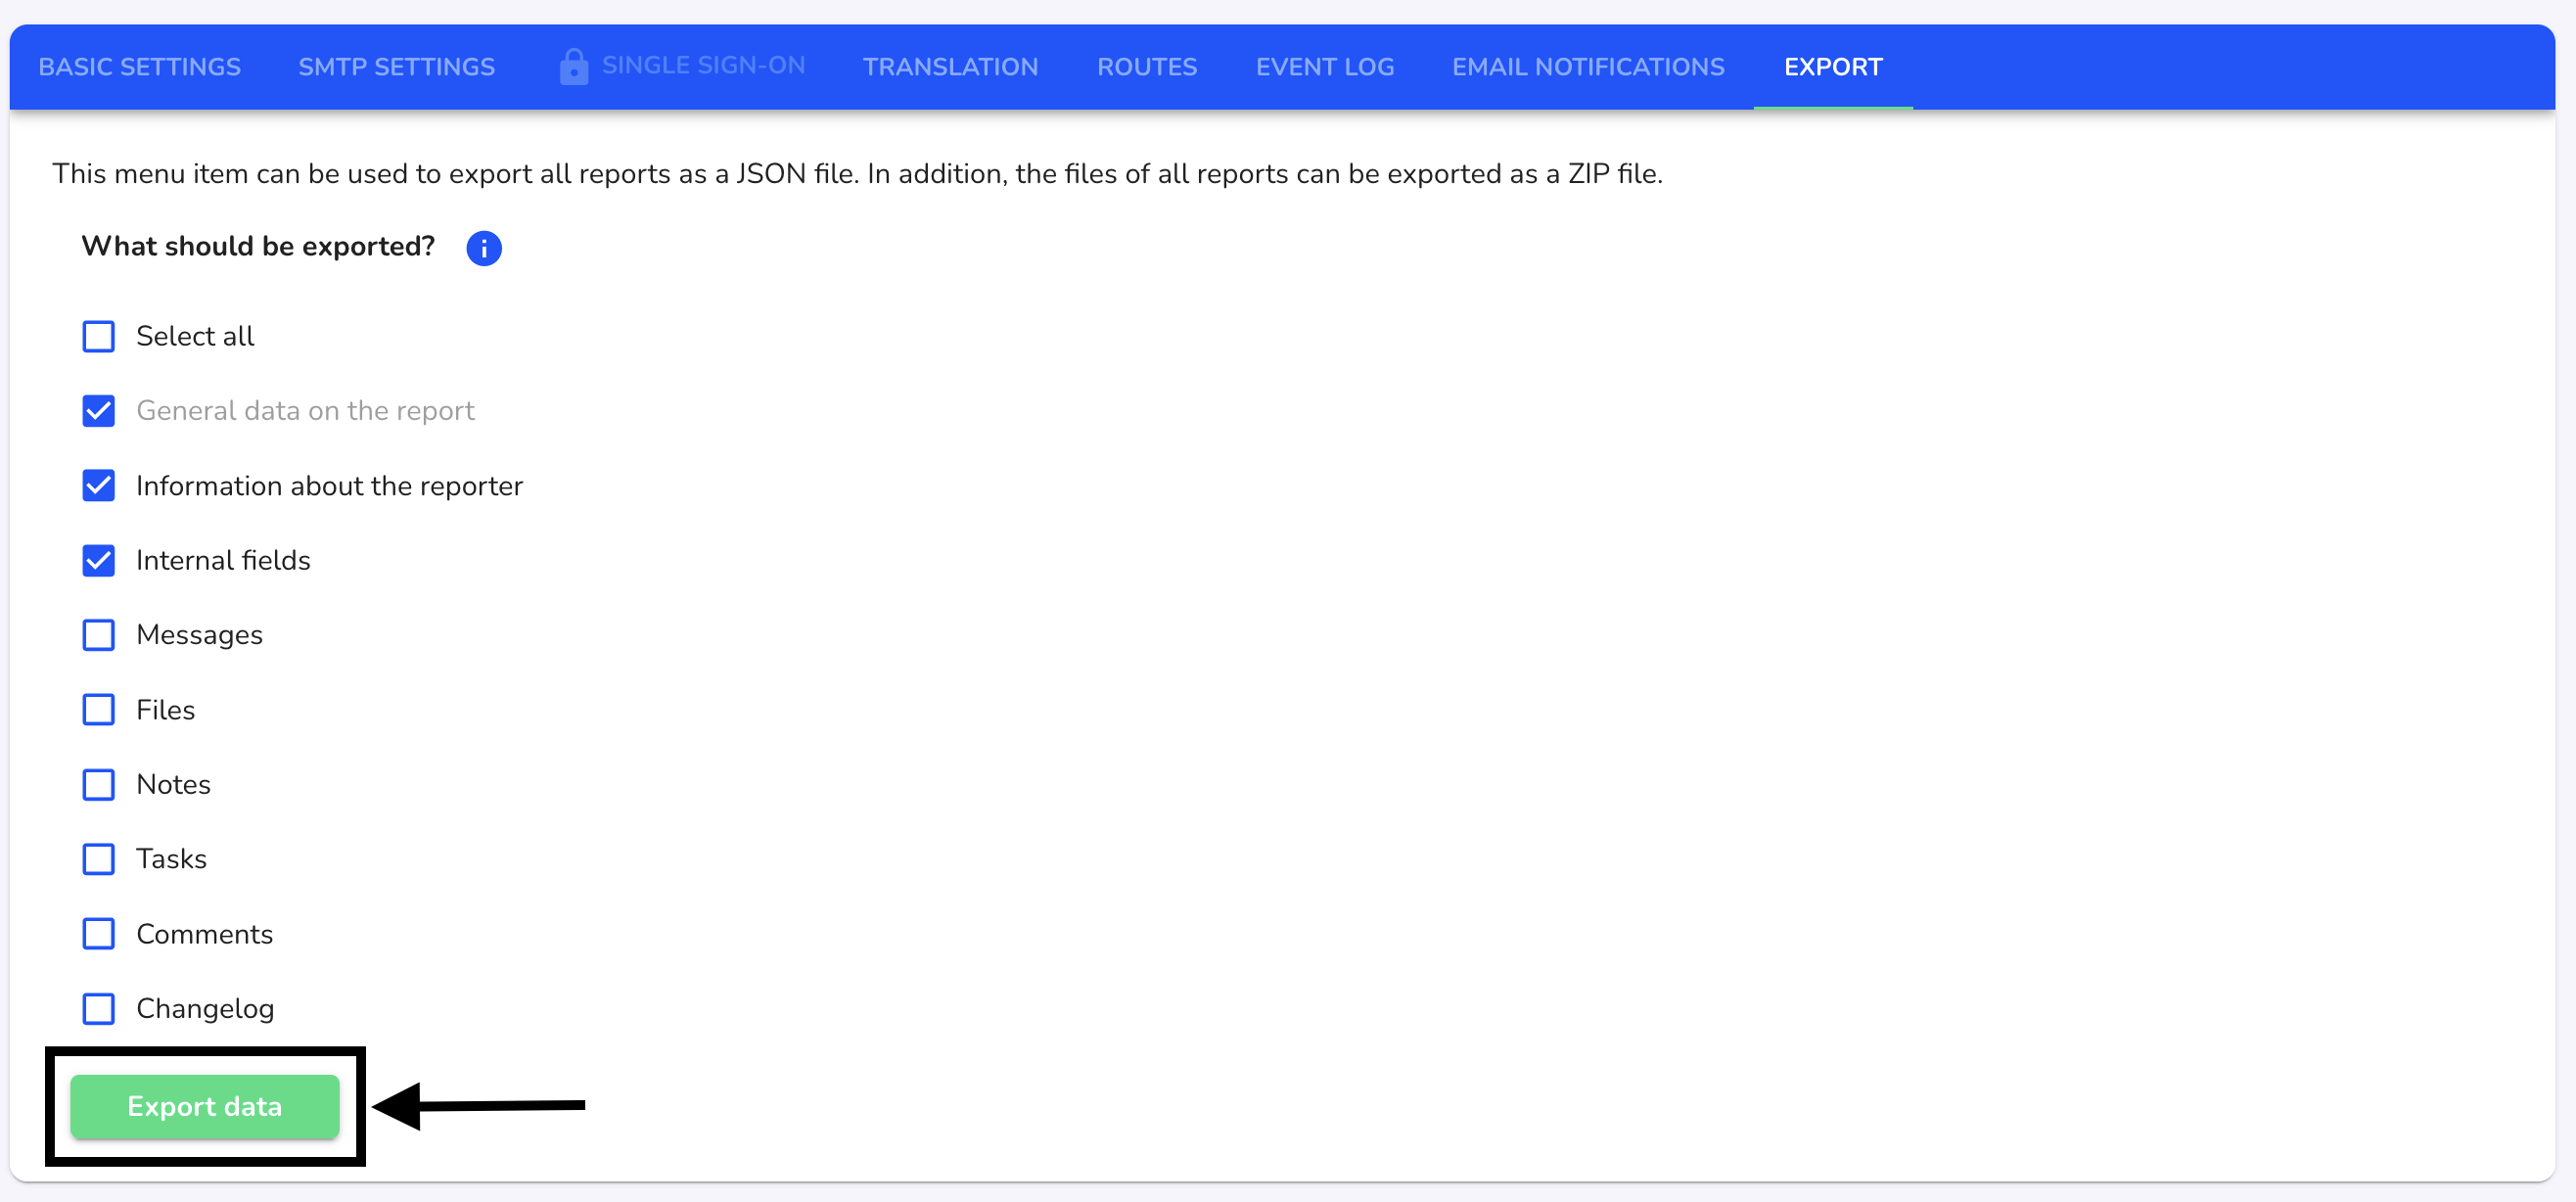The height and width of the screenshot is (1202, 2576).
Task: Tick the Changelog checkbox
Action: pyautogui.click(x=98, y=1009)
